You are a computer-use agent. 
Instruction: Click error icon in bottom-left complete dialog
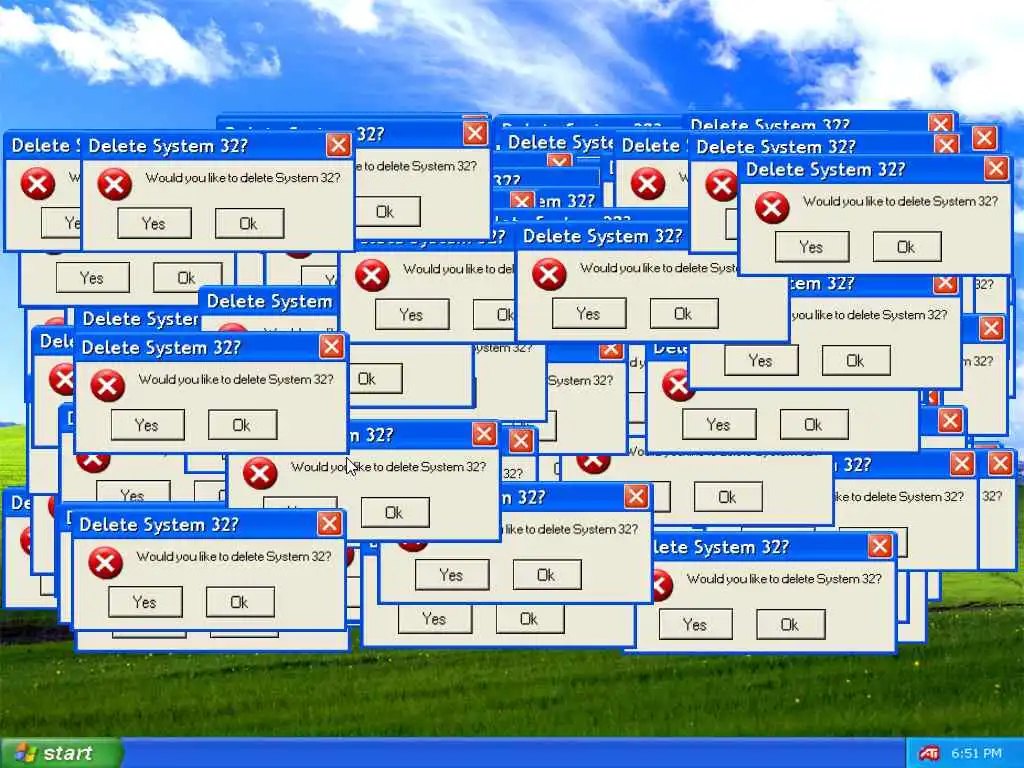[x=106, y=563]
